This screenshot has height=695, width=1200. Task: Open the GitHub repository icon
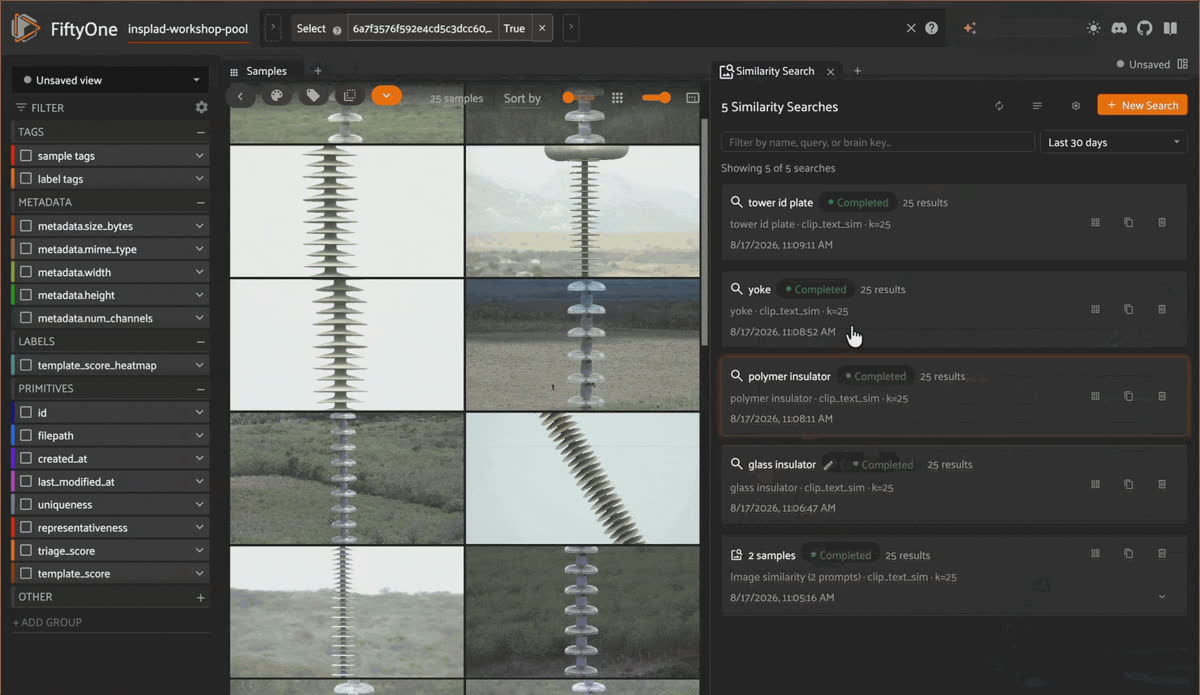coord(1145,28)
